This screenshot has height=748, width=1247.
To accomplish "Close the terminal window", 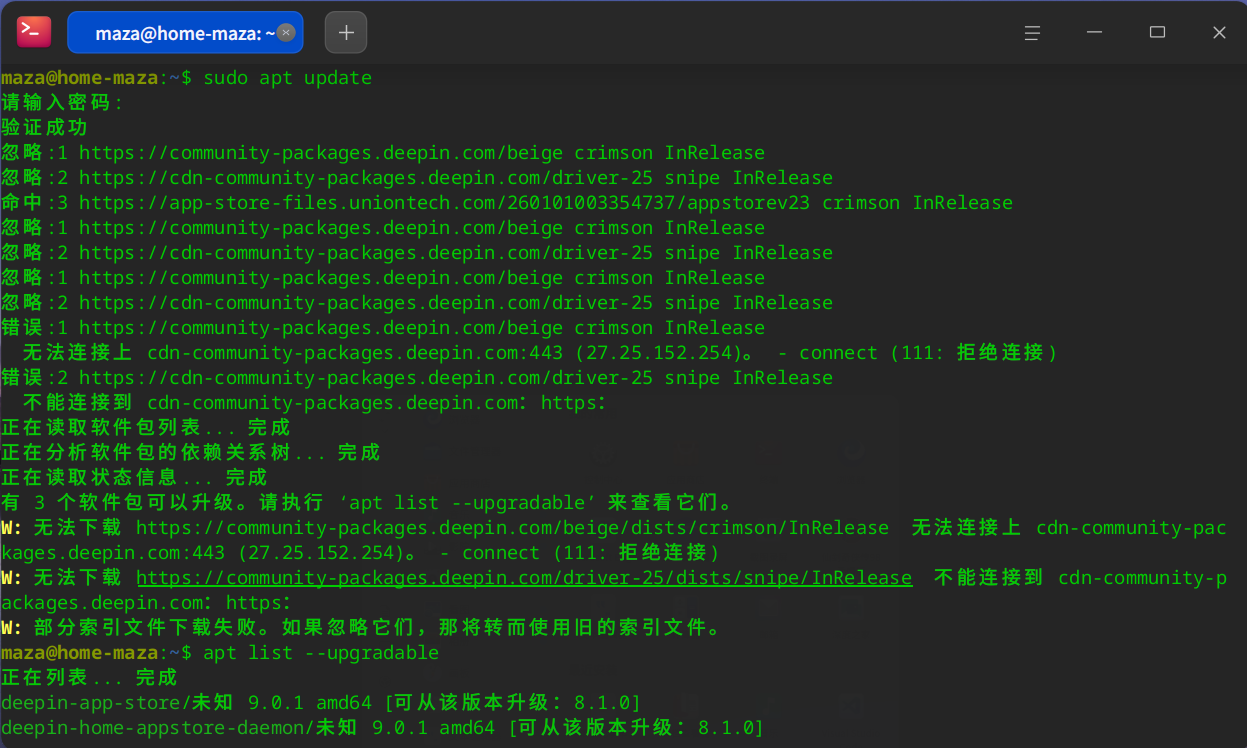I will [1219, 33].
